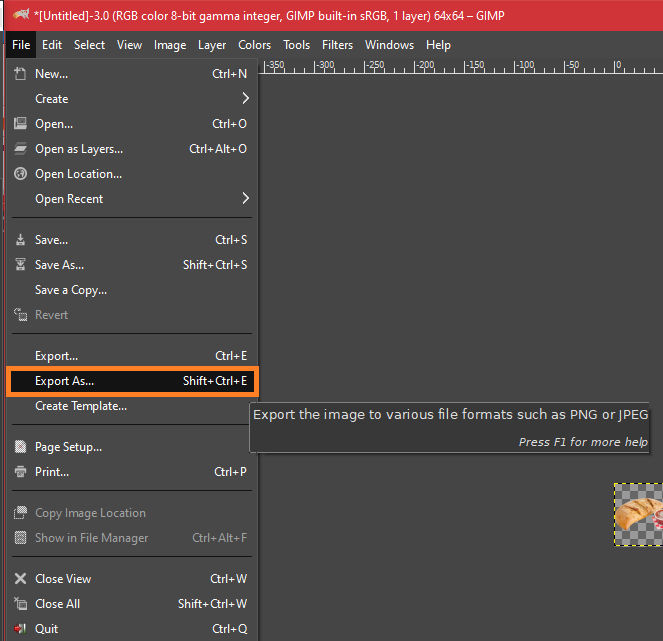Click the 'Press F1 for more help' tooltip text
The image size is (663, 641).
(583, 442)
